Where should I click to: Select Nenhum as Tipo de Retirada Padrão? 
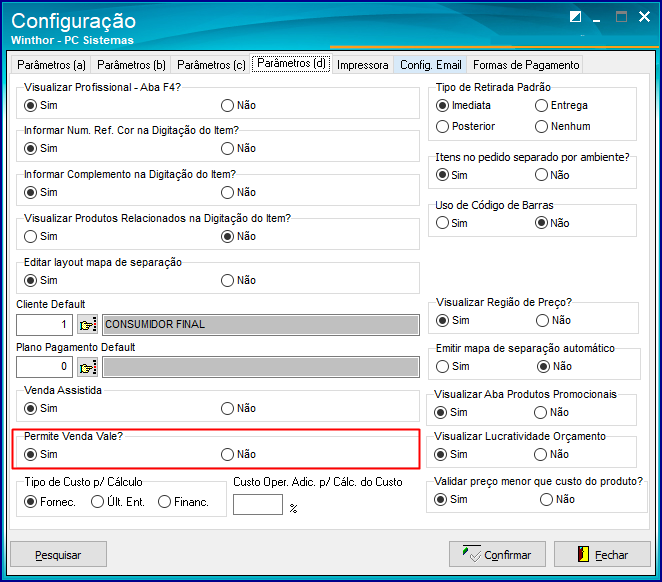tap(563, 127)
